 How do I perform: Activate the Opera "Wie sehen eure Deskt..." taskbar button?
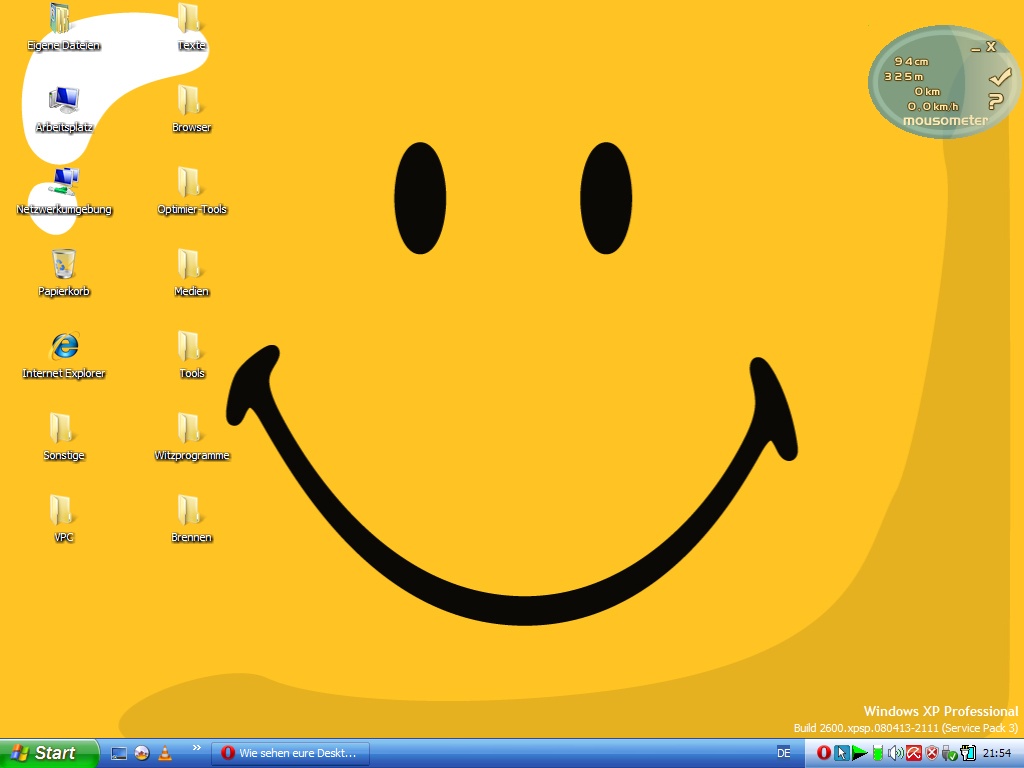pos(290,753)
